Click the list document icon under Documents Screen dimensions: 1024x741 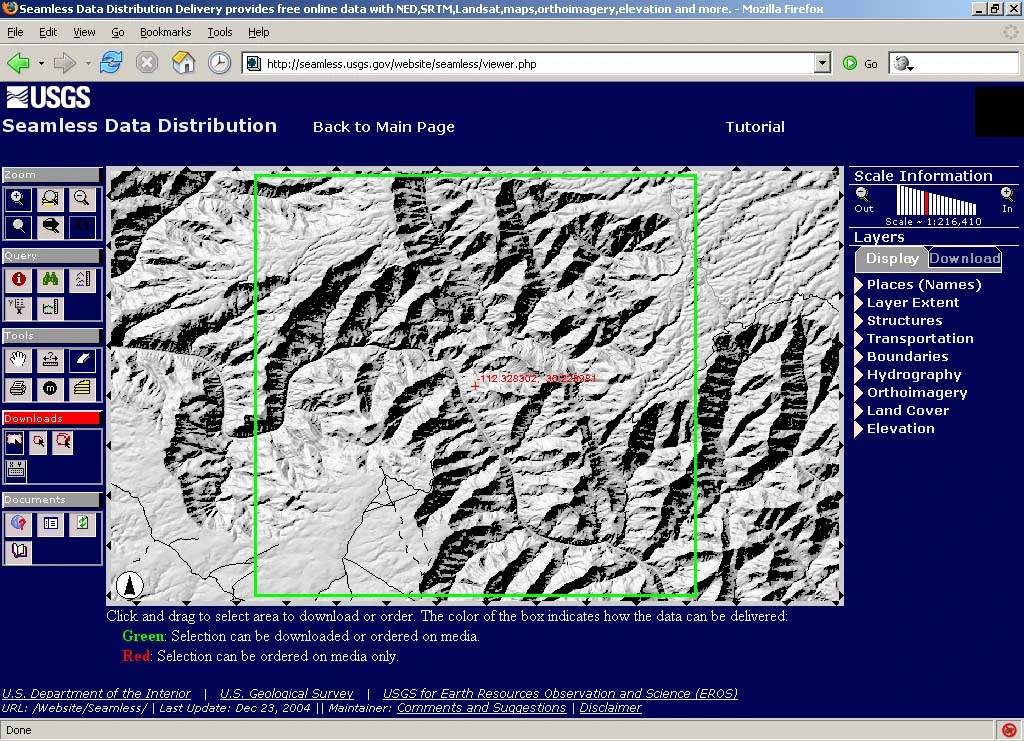[50, 524]
